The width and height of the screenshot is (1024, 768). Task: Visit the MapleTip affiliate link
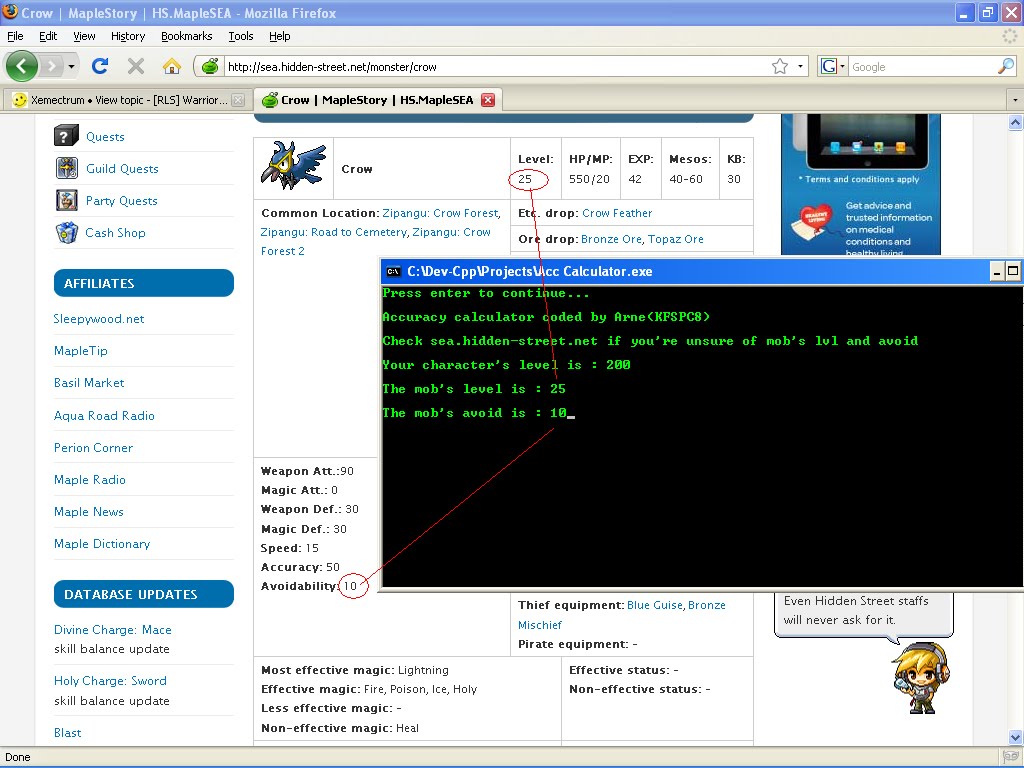click(x=80, y=351)
